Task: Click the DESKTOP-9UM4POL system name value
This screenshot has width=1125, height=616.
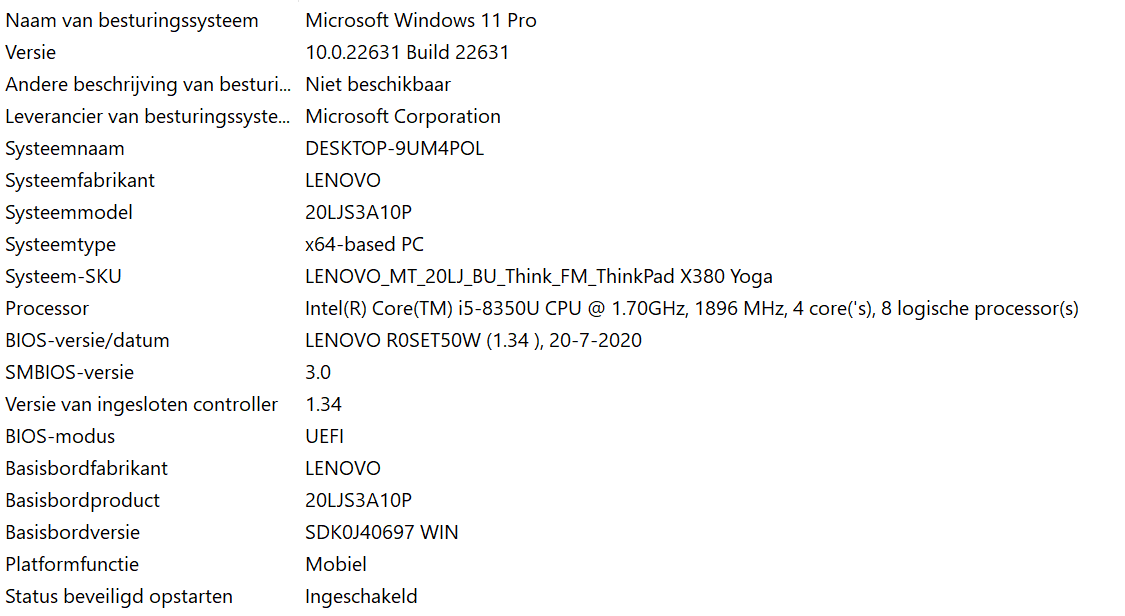Action: pos(394,149)
